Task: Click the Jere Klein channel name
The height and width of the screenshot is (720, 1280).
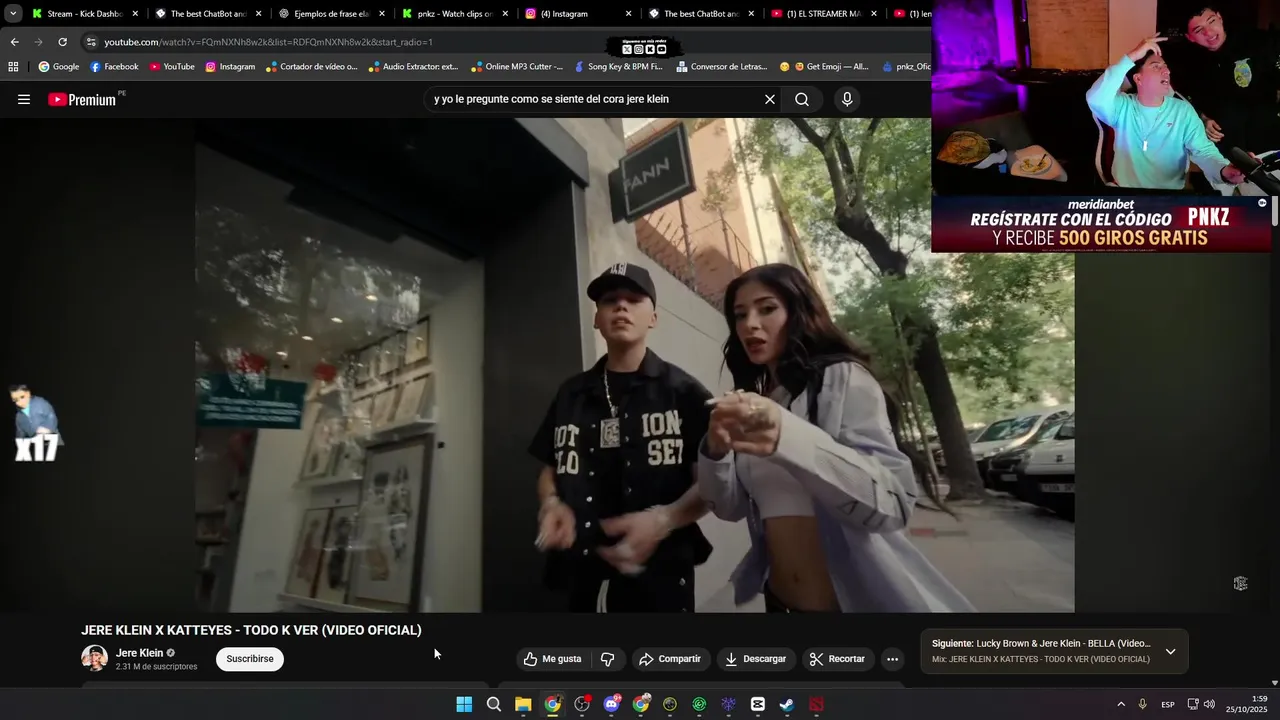Action: [x=139, y=653]
